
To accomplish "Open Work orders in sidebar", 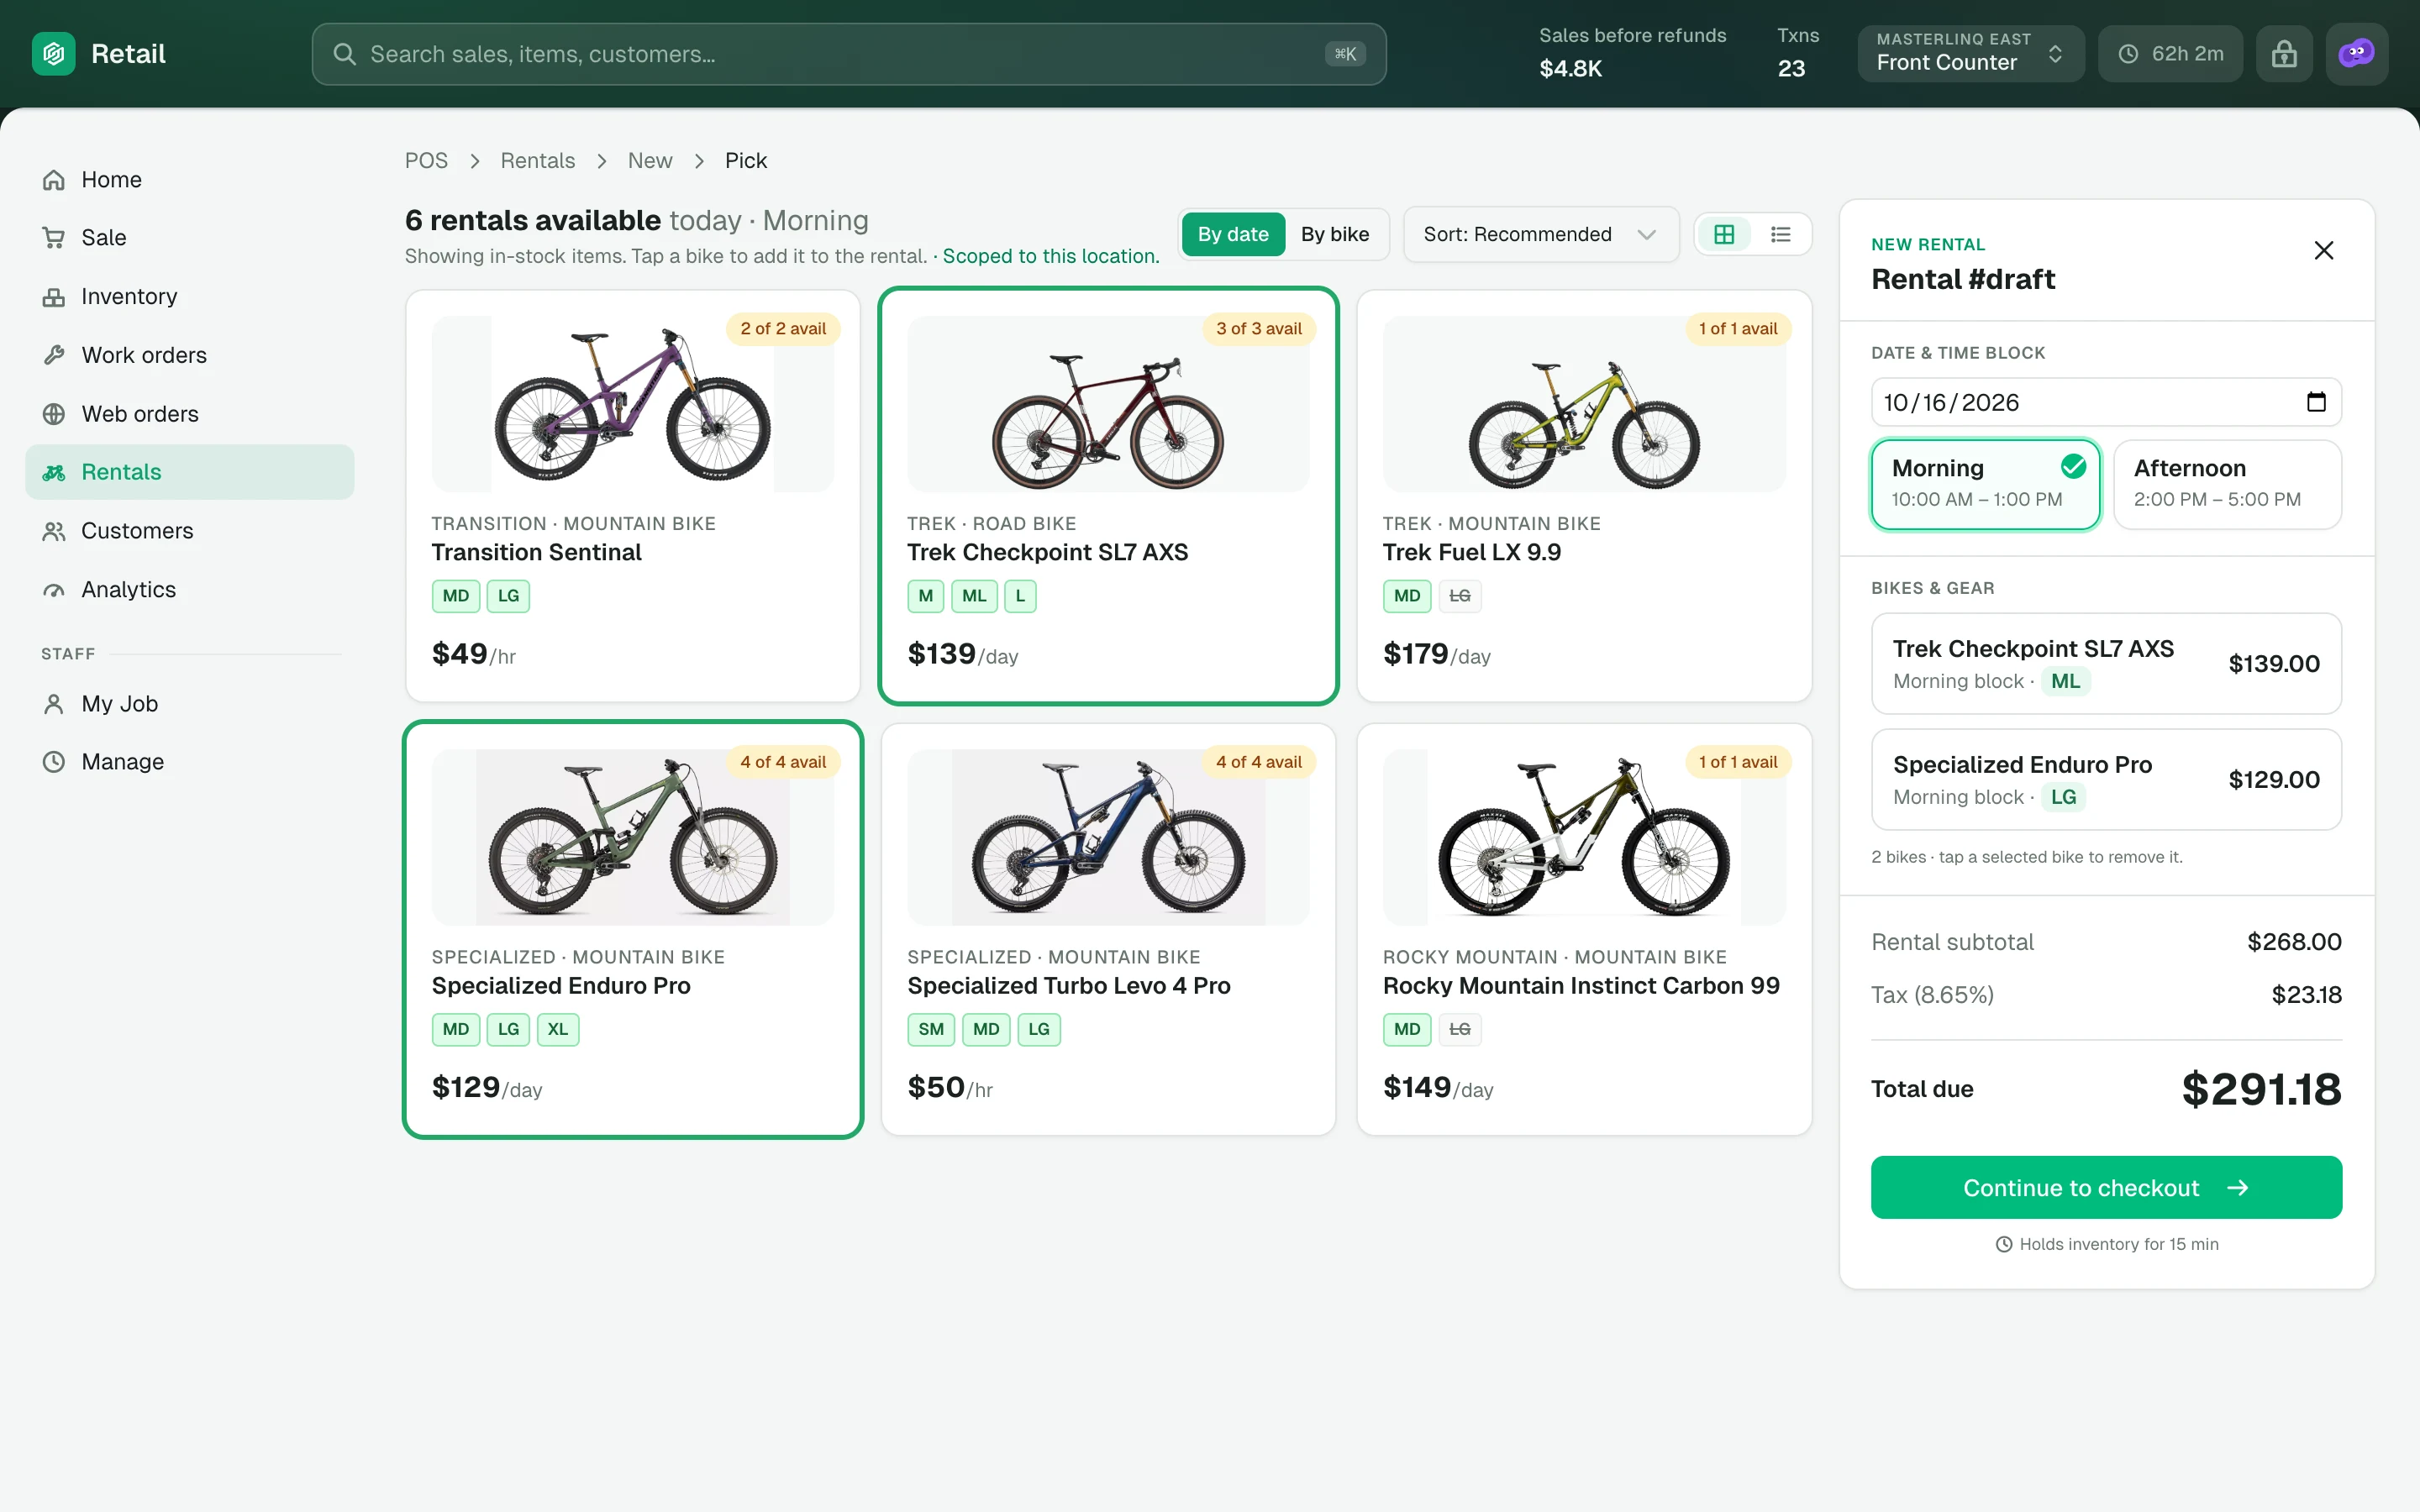I will pyautogui.click(x=190, y=355).
